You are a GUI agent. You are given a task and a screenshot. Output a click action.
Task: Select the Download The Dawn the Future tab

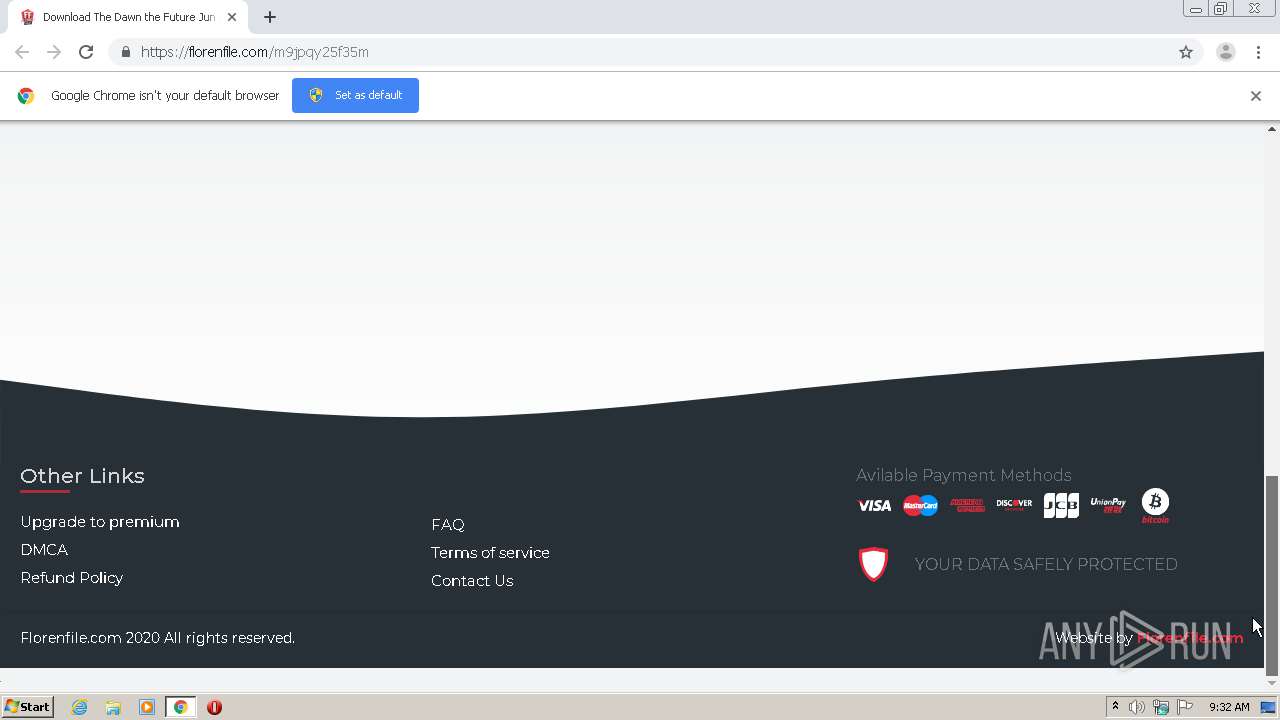point(128,17)
